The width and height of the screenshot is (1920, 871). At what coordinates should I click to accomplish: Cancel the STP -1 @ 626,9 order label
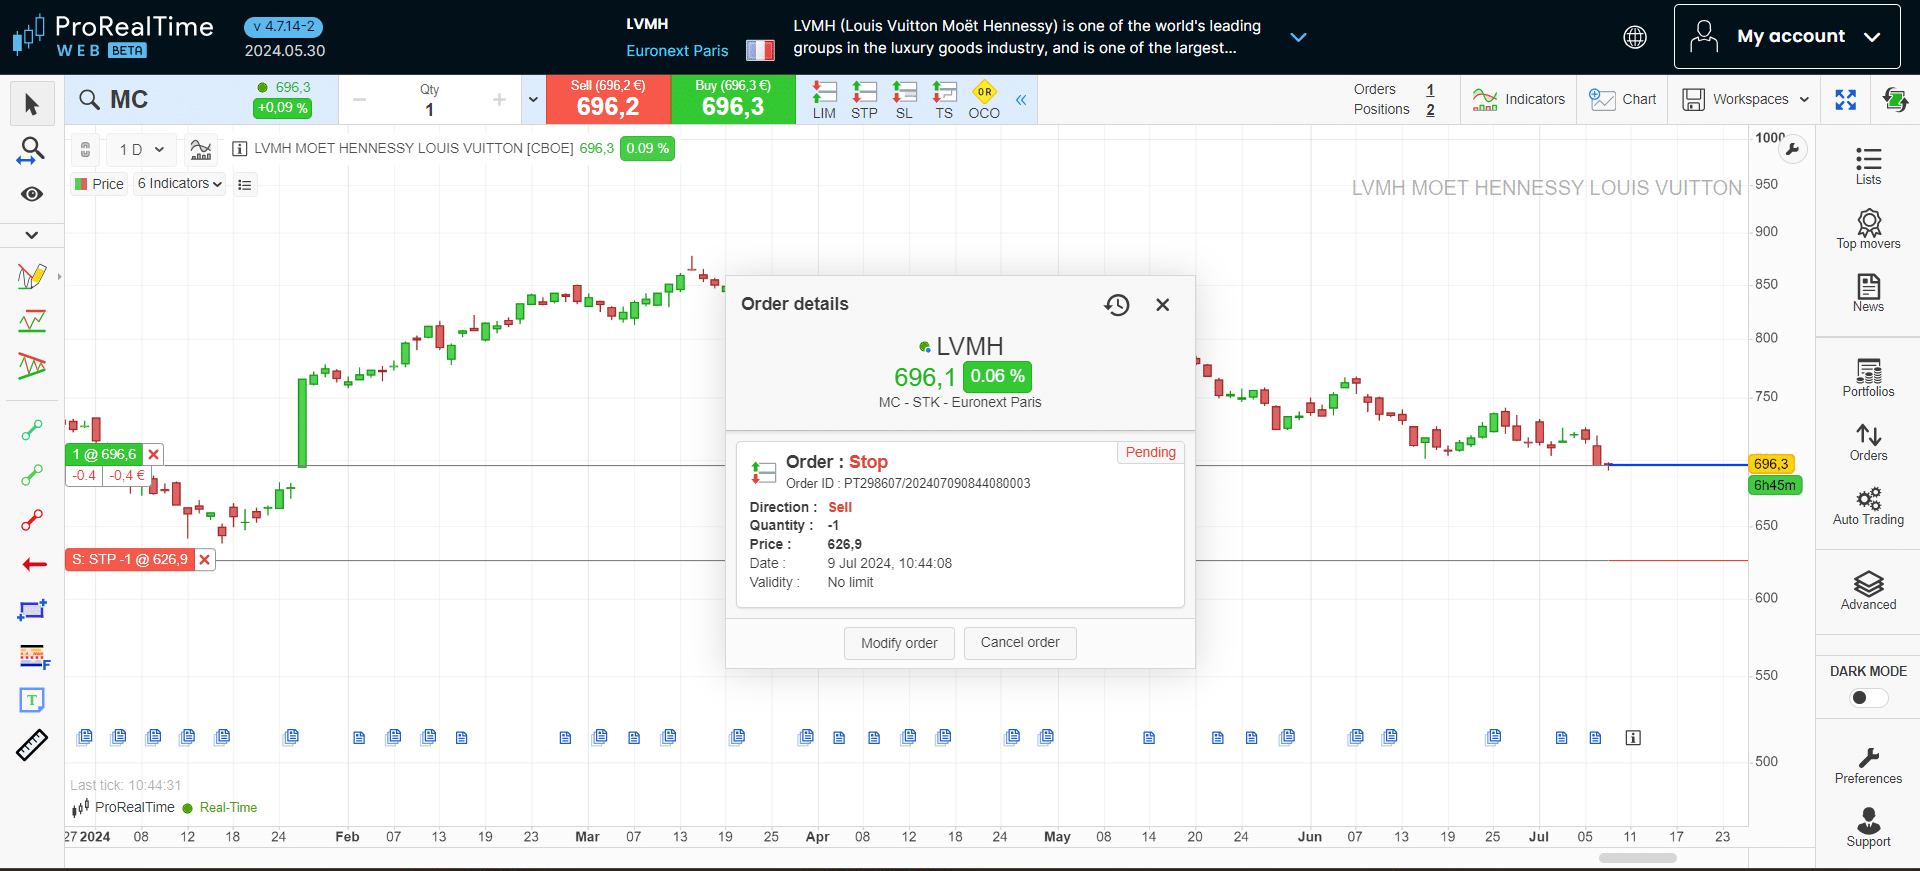click(x=204, y=560)
